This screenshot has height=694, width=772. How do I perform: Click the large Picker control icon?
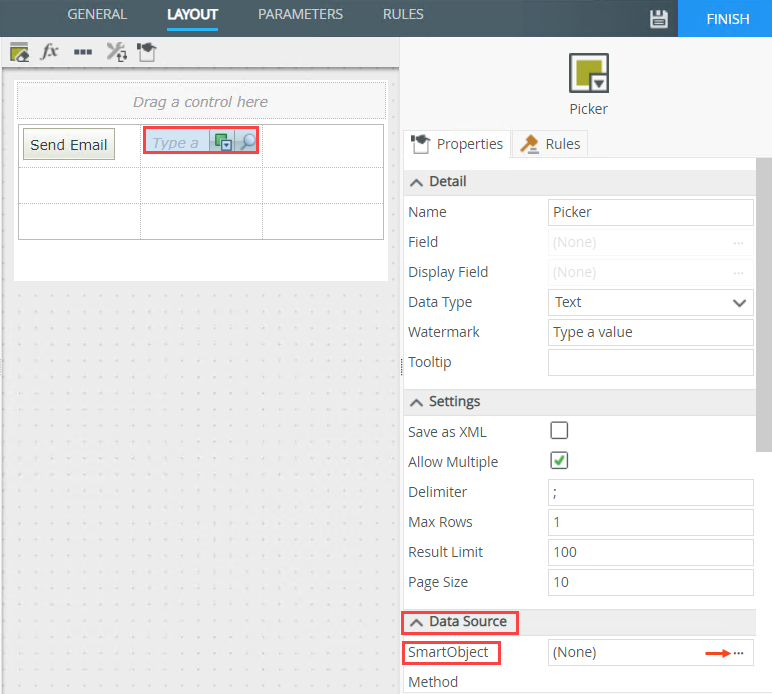point(588,74)
